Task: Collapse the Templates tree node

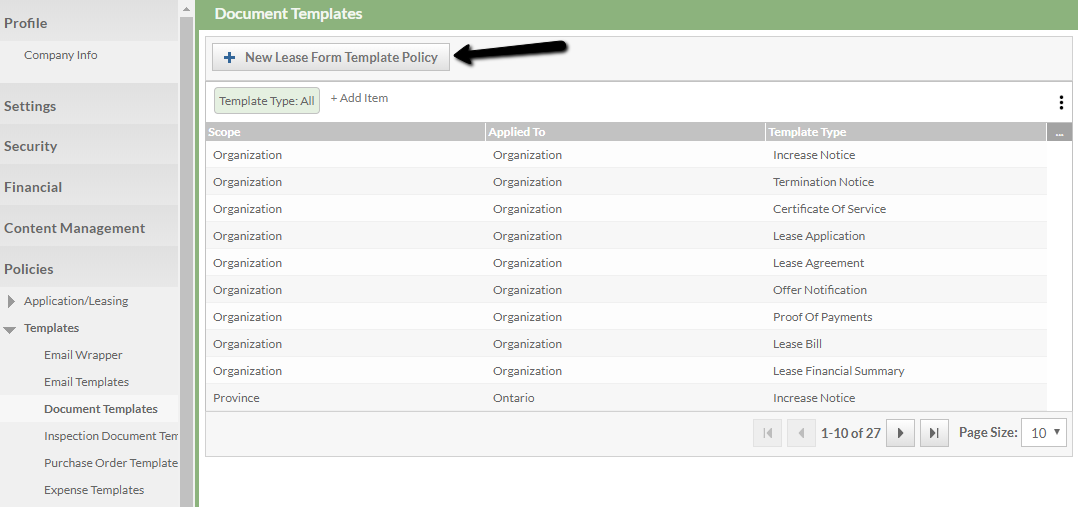Action: (10, 329)
